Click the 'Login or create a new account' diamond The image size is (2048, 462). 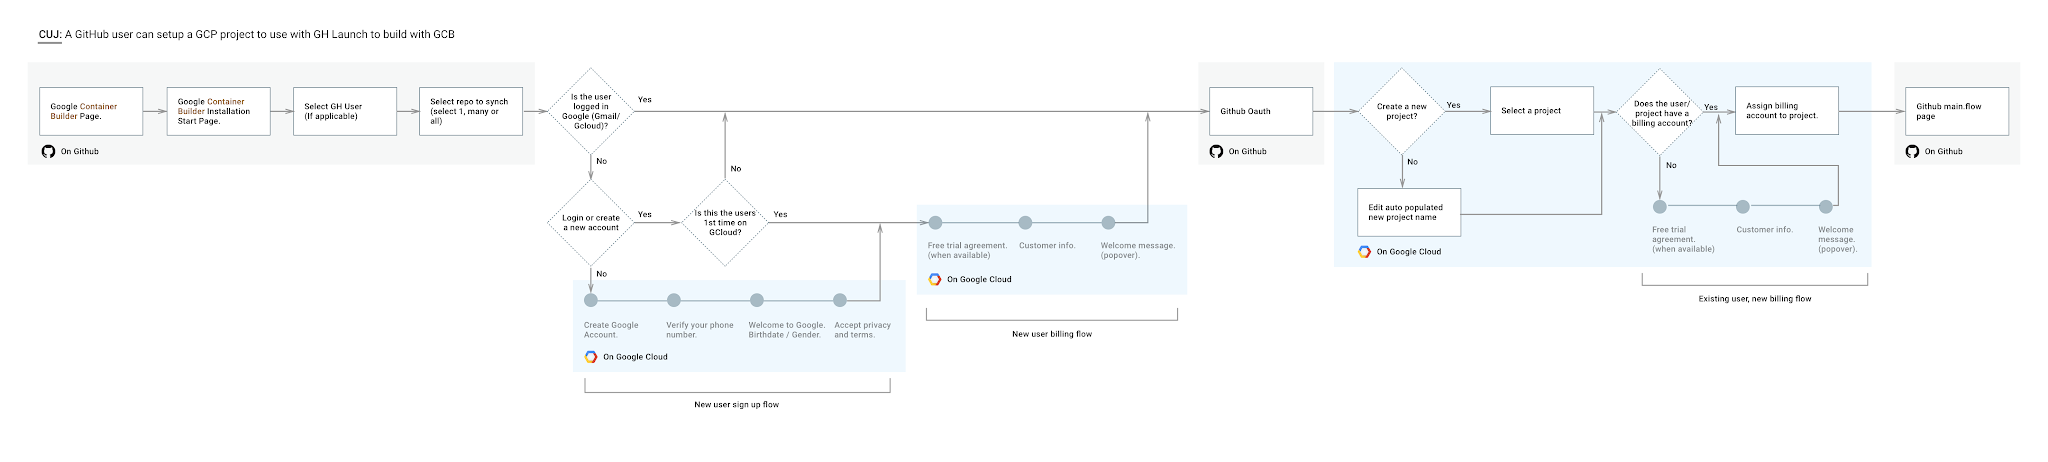pyautogui.click(x=591, y=222)
